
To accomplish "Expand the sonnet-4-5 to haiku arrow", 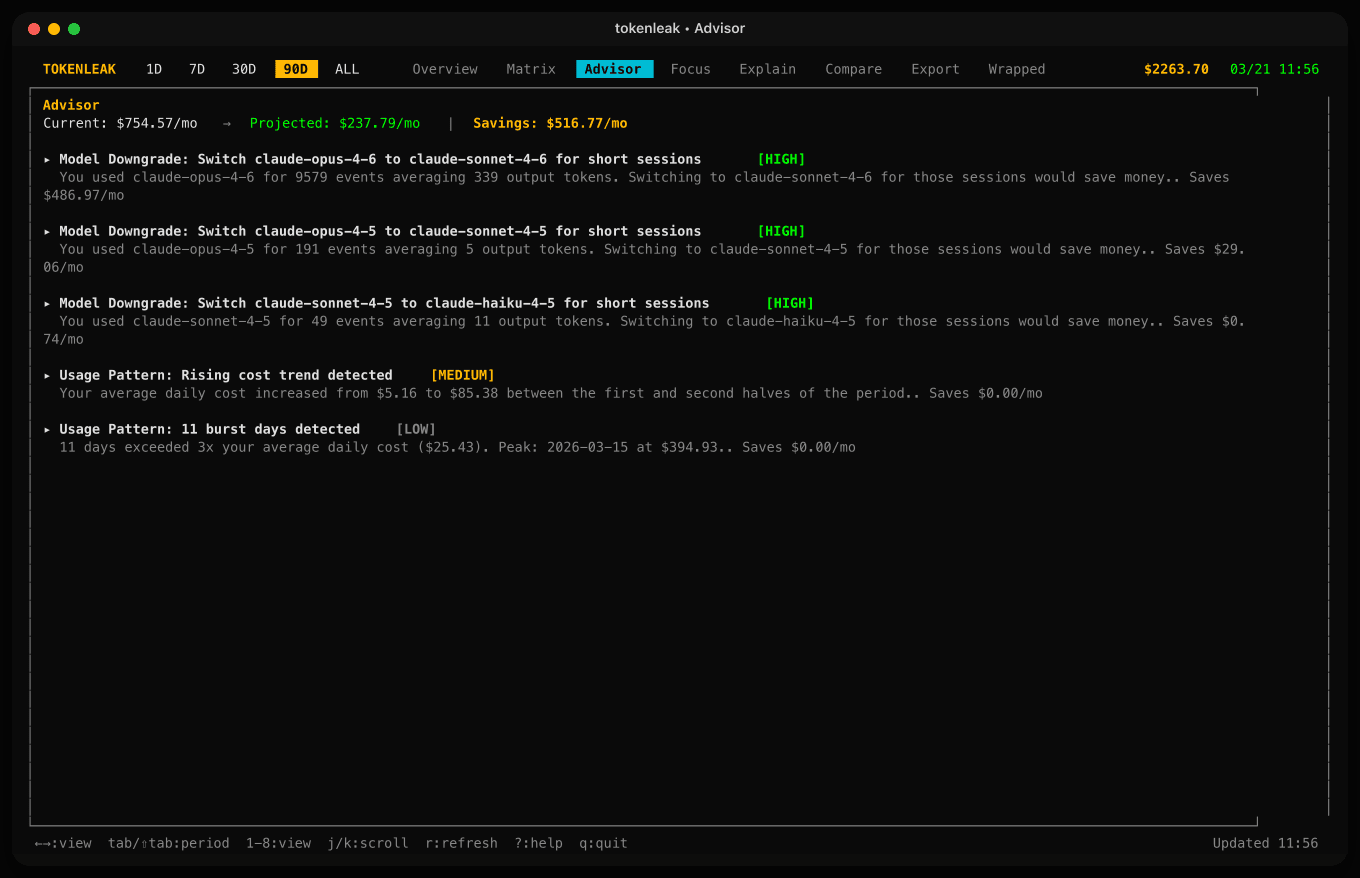I will pyautogui.click(x=47, y=303).
